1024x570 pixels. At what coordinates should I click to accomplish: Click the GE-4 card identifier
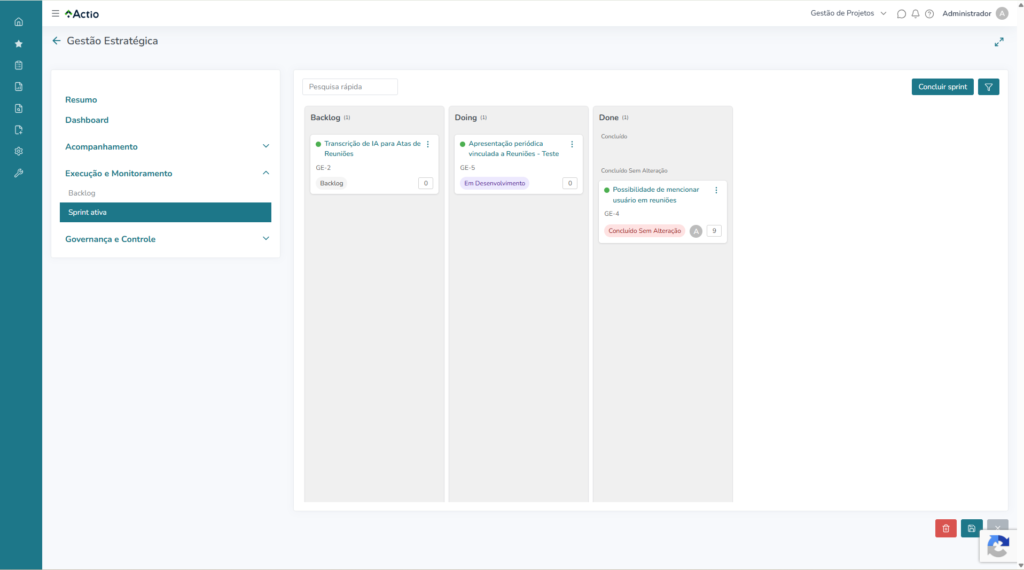(612, 214)
